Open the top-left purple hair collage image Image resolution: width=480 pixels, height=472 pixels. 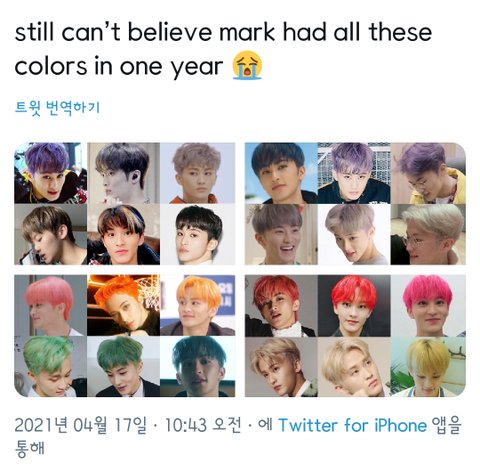(x=124, y=204)
